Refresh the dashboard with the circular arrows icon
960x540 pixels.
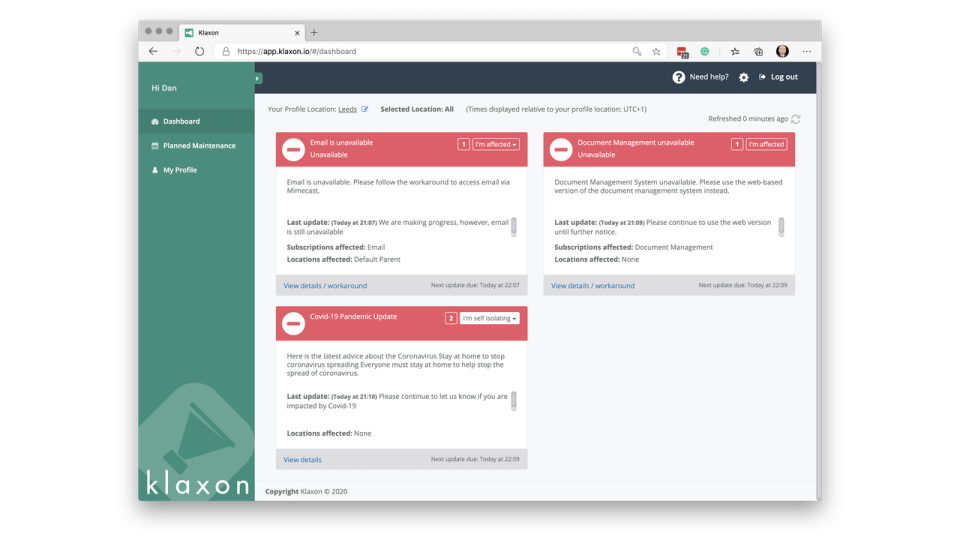tap(795, 119)
